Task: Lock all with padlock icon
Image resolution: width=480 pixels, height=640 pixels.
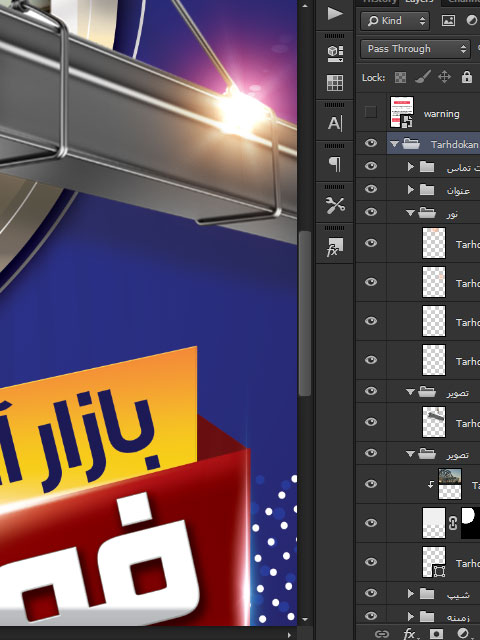Action: pyautogui.click(x=467, y=77)
